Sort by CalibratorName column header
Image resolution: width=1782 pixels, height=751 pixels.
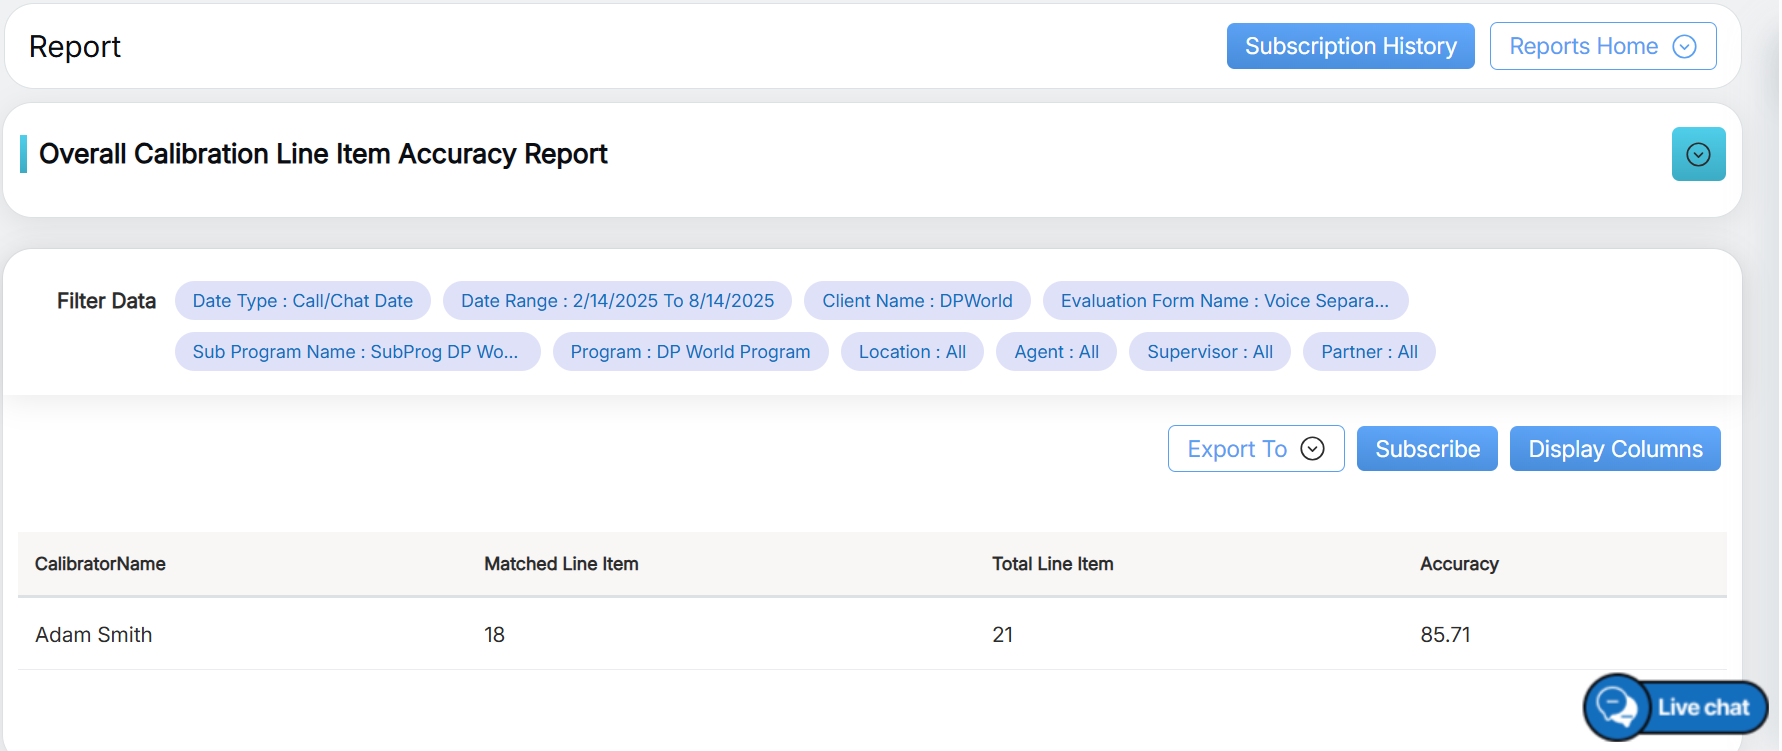pyautogui.click(x=100, y=564)
